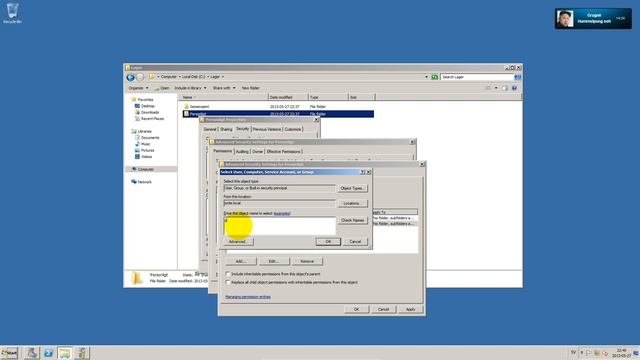Sort by the Name column header
This screenshot has height=360, width=640.
[x=223, y=97]
